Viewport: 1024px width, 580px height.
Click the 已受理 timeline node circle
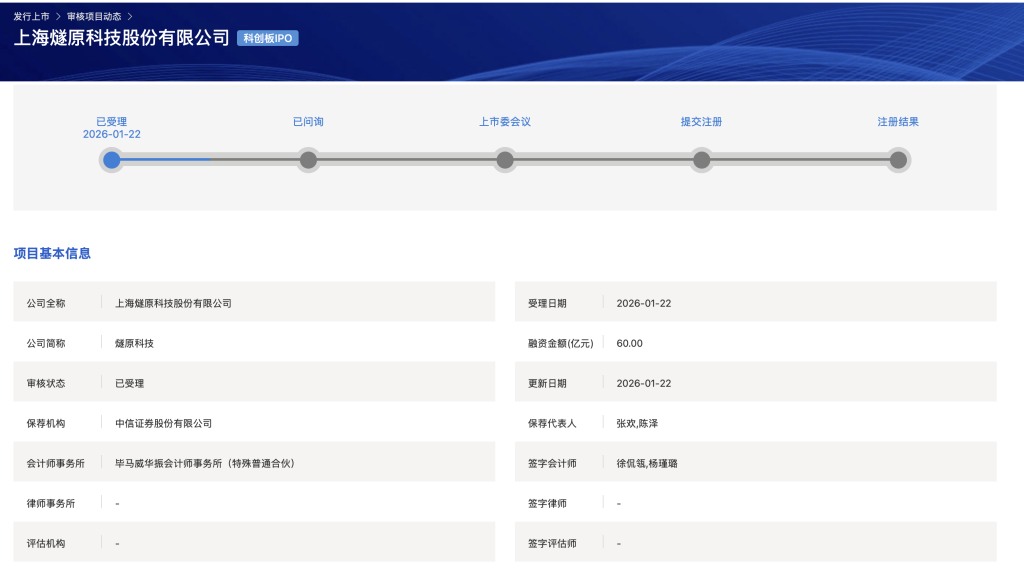point(112,158)
